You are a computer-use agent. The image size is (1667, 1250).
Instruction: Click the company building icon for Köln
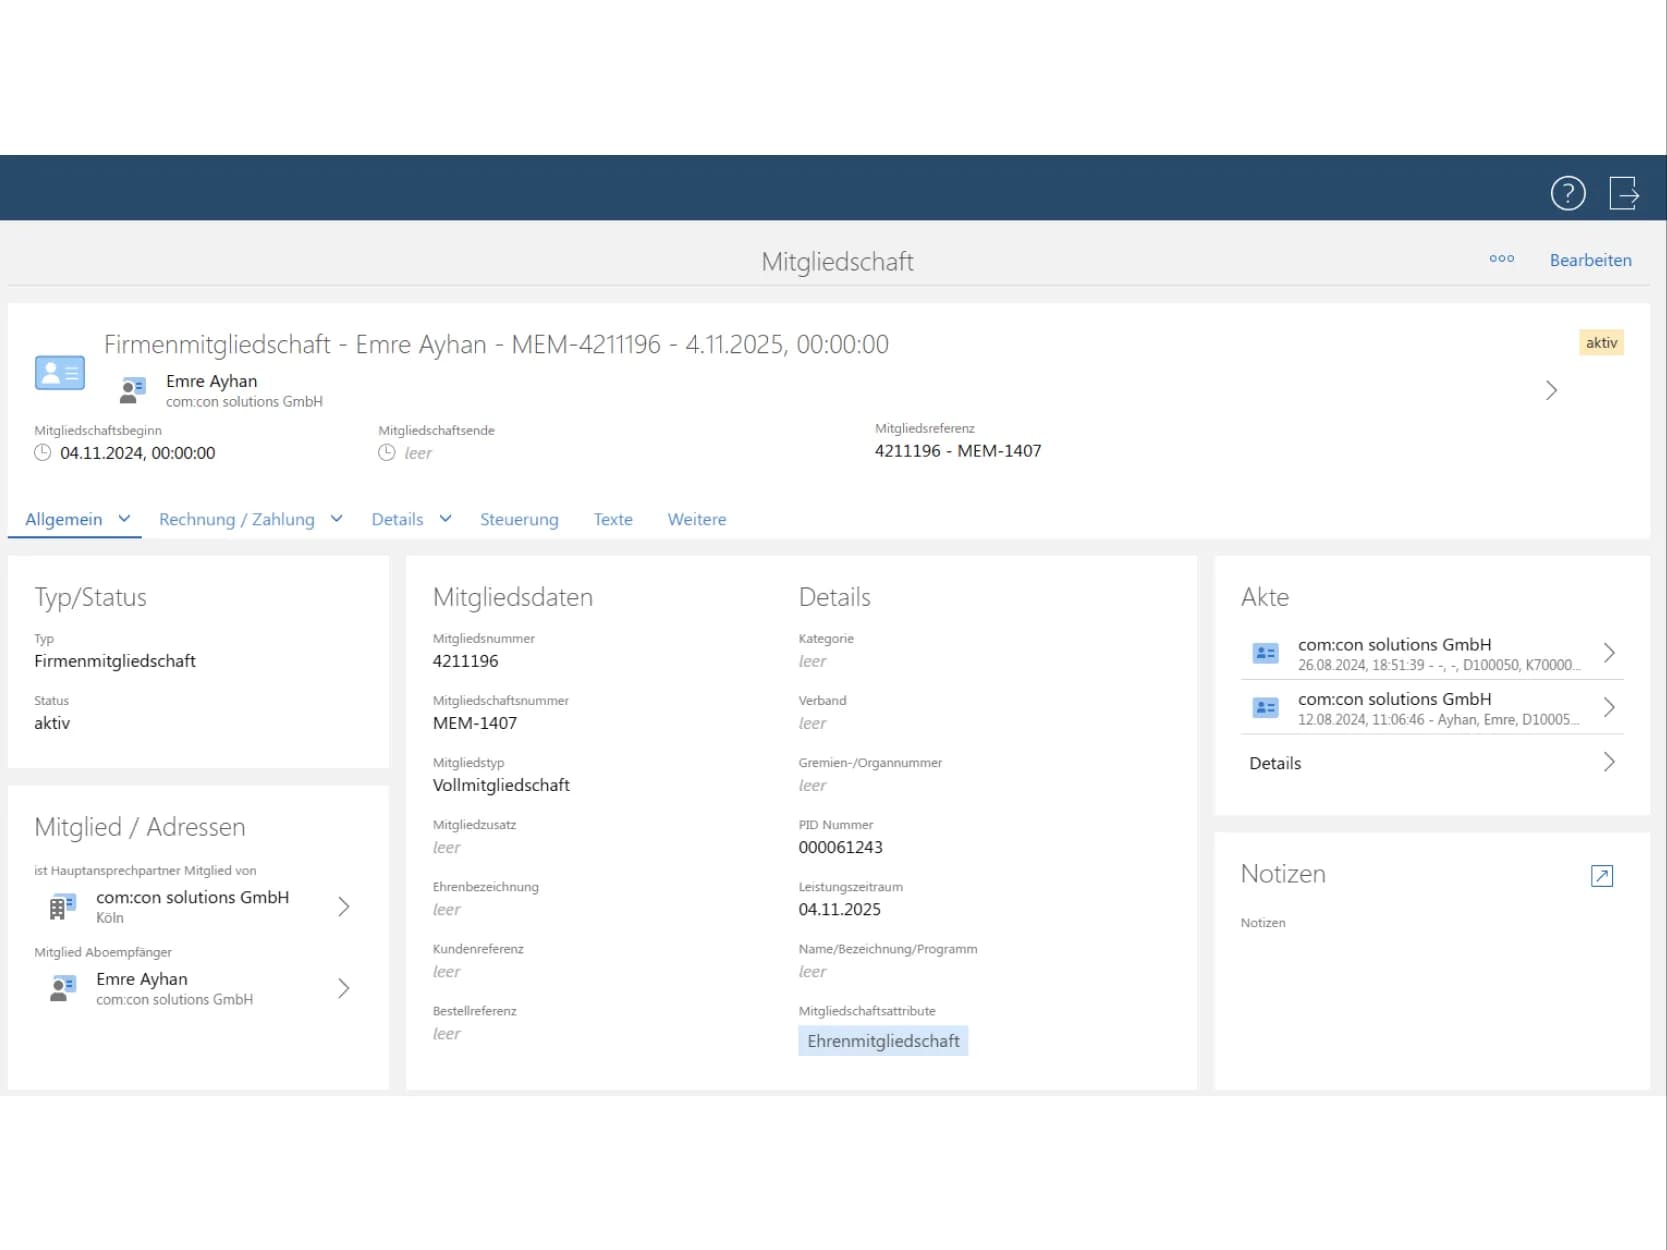(62, 907)
